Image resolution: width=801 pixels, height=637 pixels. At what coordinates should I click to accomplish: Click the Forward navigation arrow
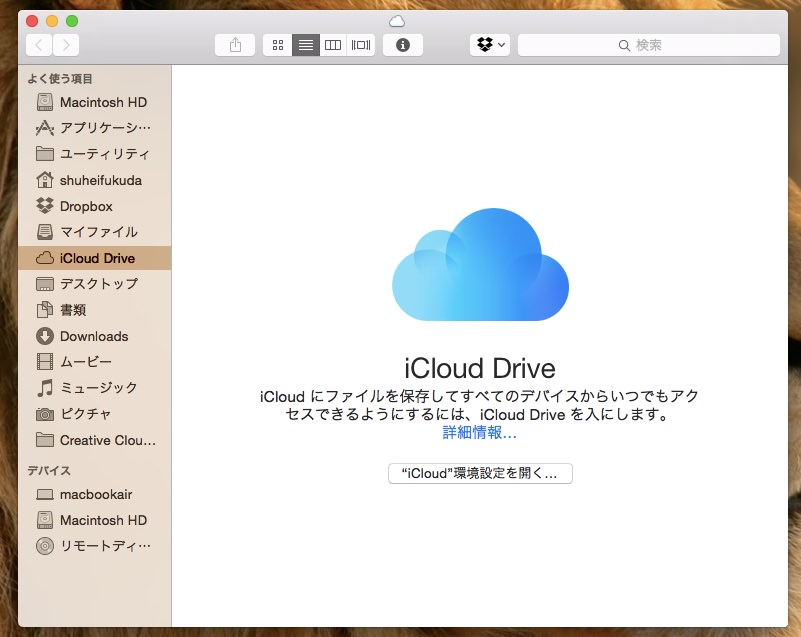click(x=66, y=45)
